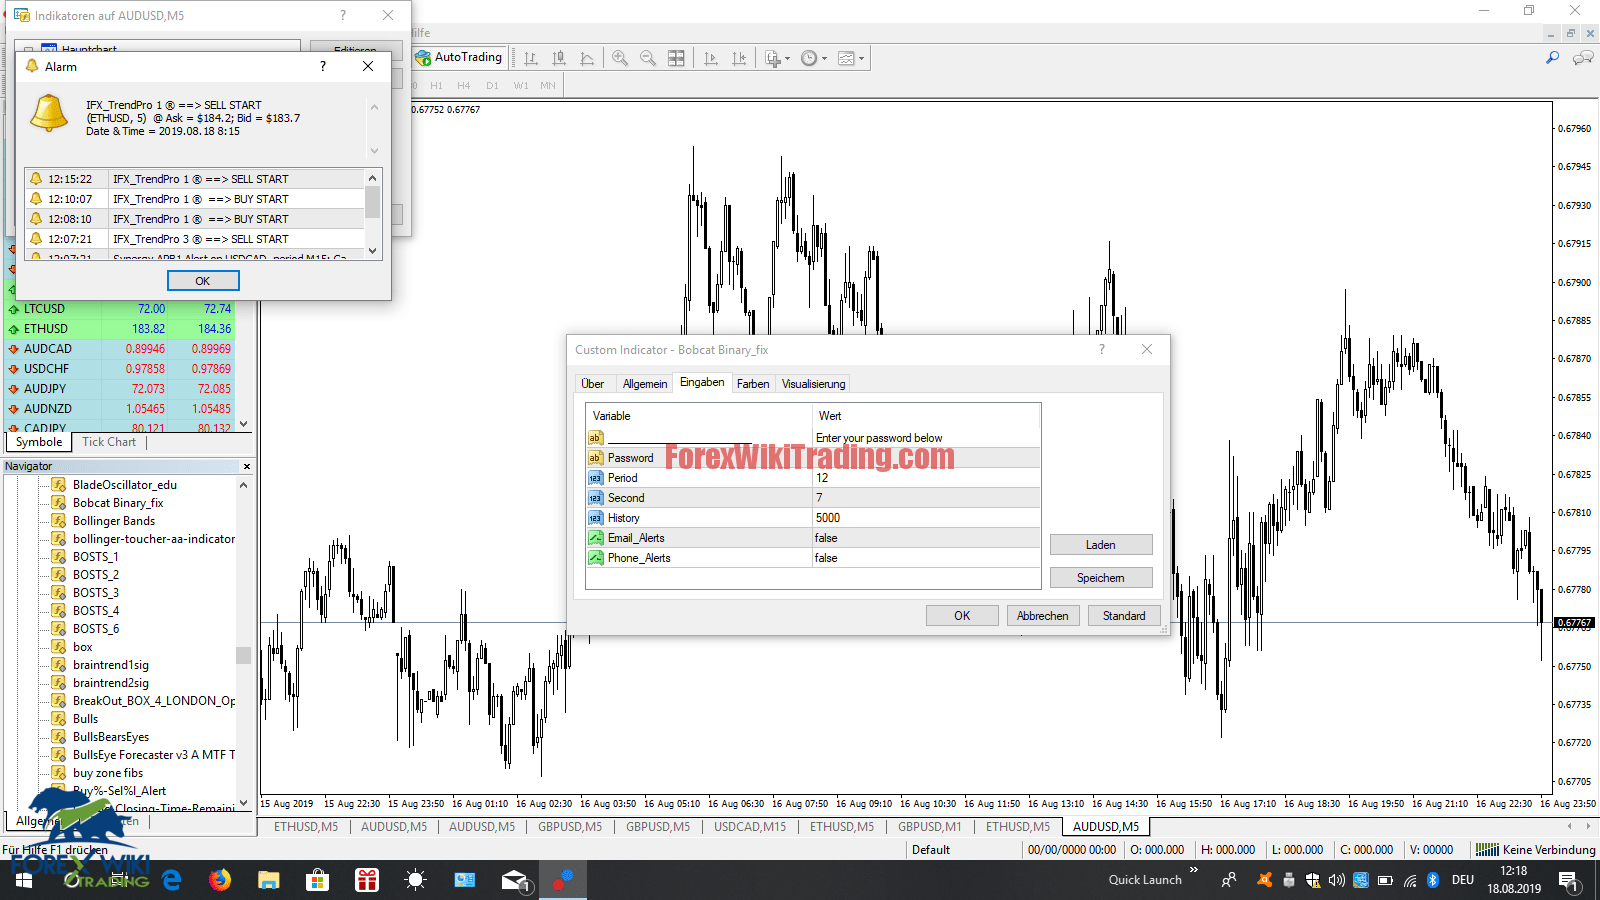Click the Period value 12
This screenshot has width=1600, height=900.
pos(926,478)
